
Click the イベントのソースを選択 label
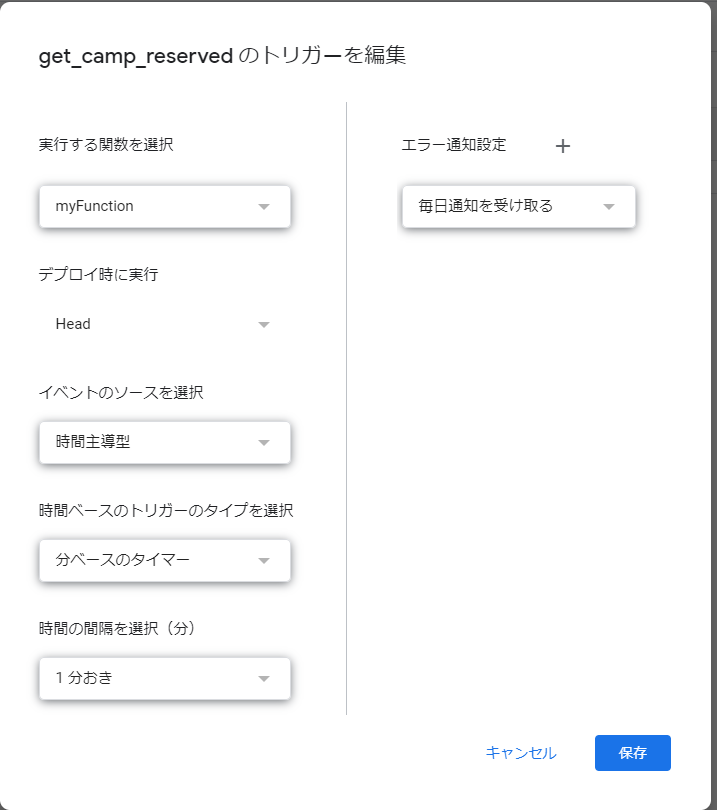(121, 393)
